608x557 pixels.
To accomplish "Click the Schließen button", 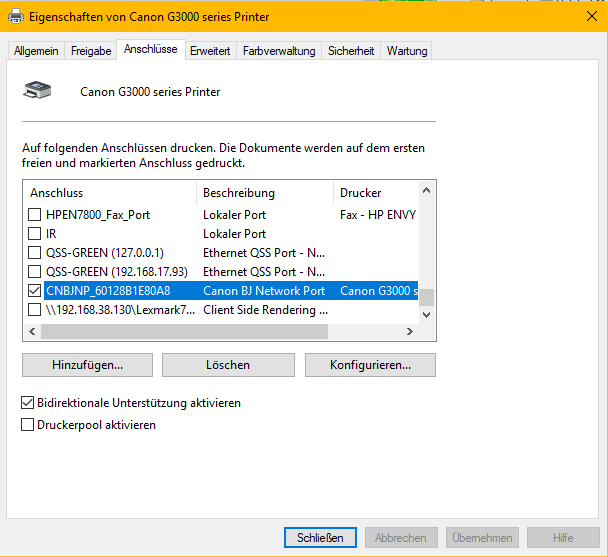I will 320,537.
